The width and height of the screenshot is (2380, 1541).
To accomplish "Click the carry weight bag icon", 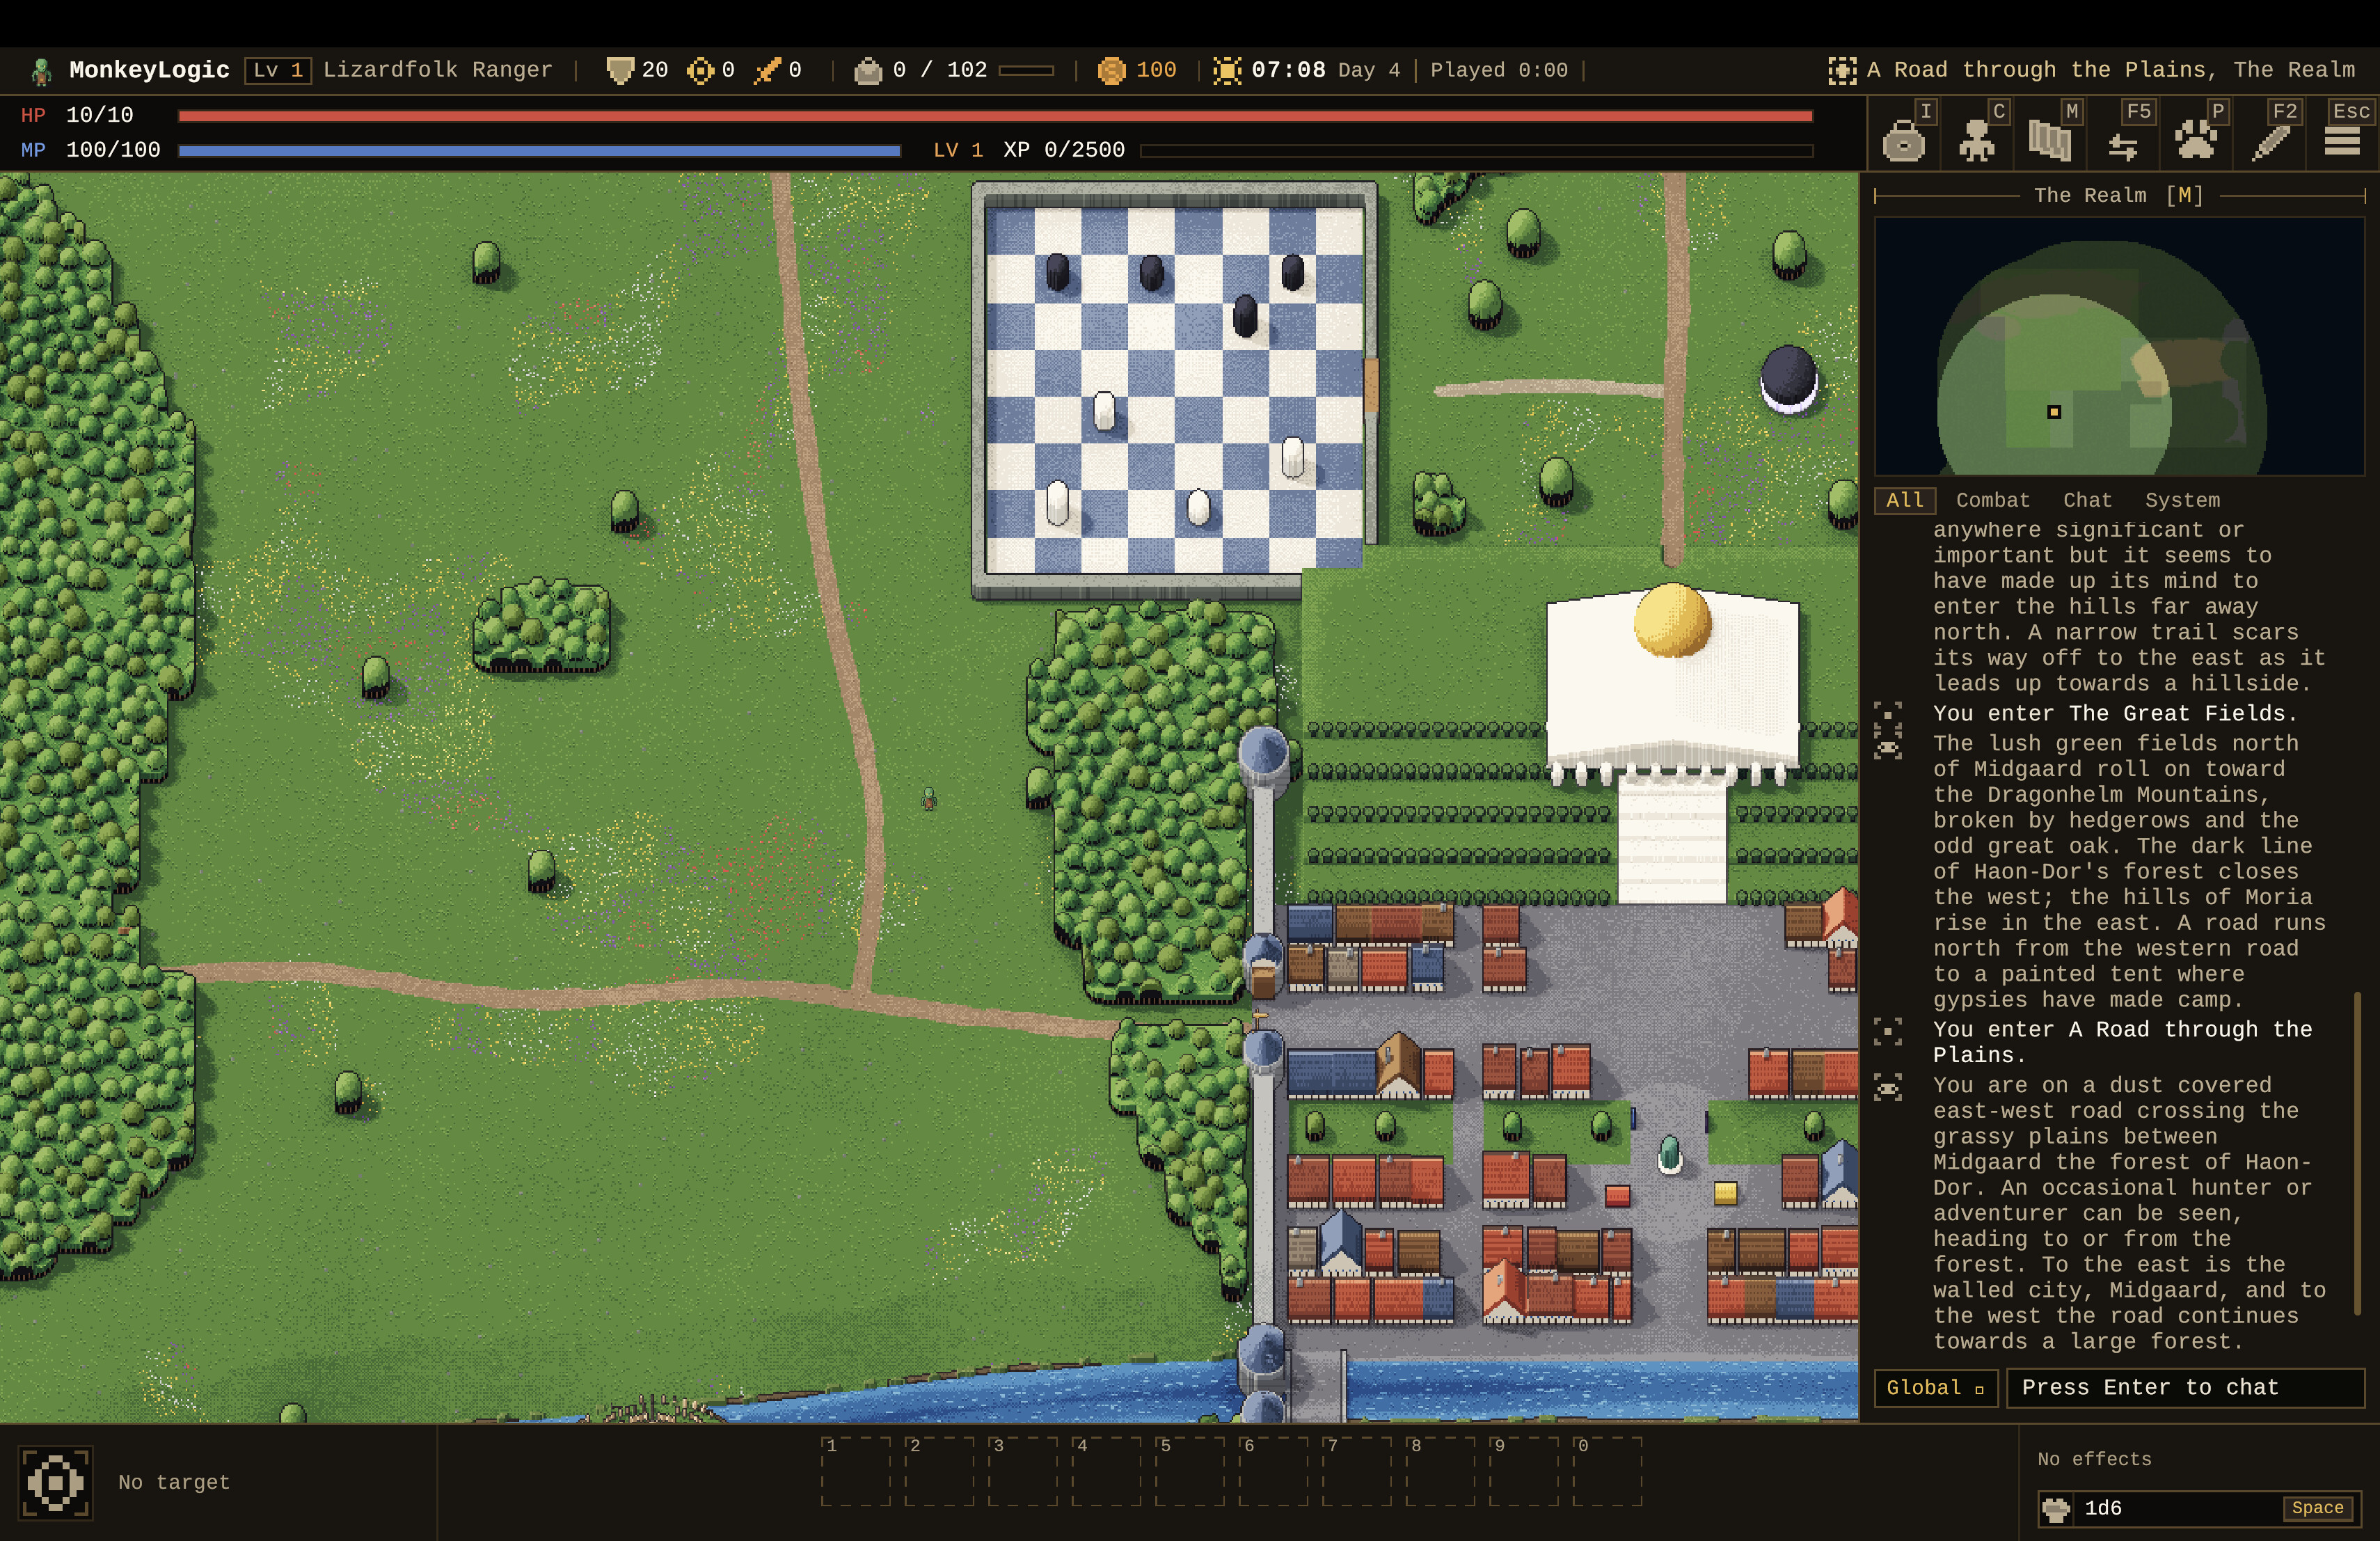I will (x=868, y=70).
